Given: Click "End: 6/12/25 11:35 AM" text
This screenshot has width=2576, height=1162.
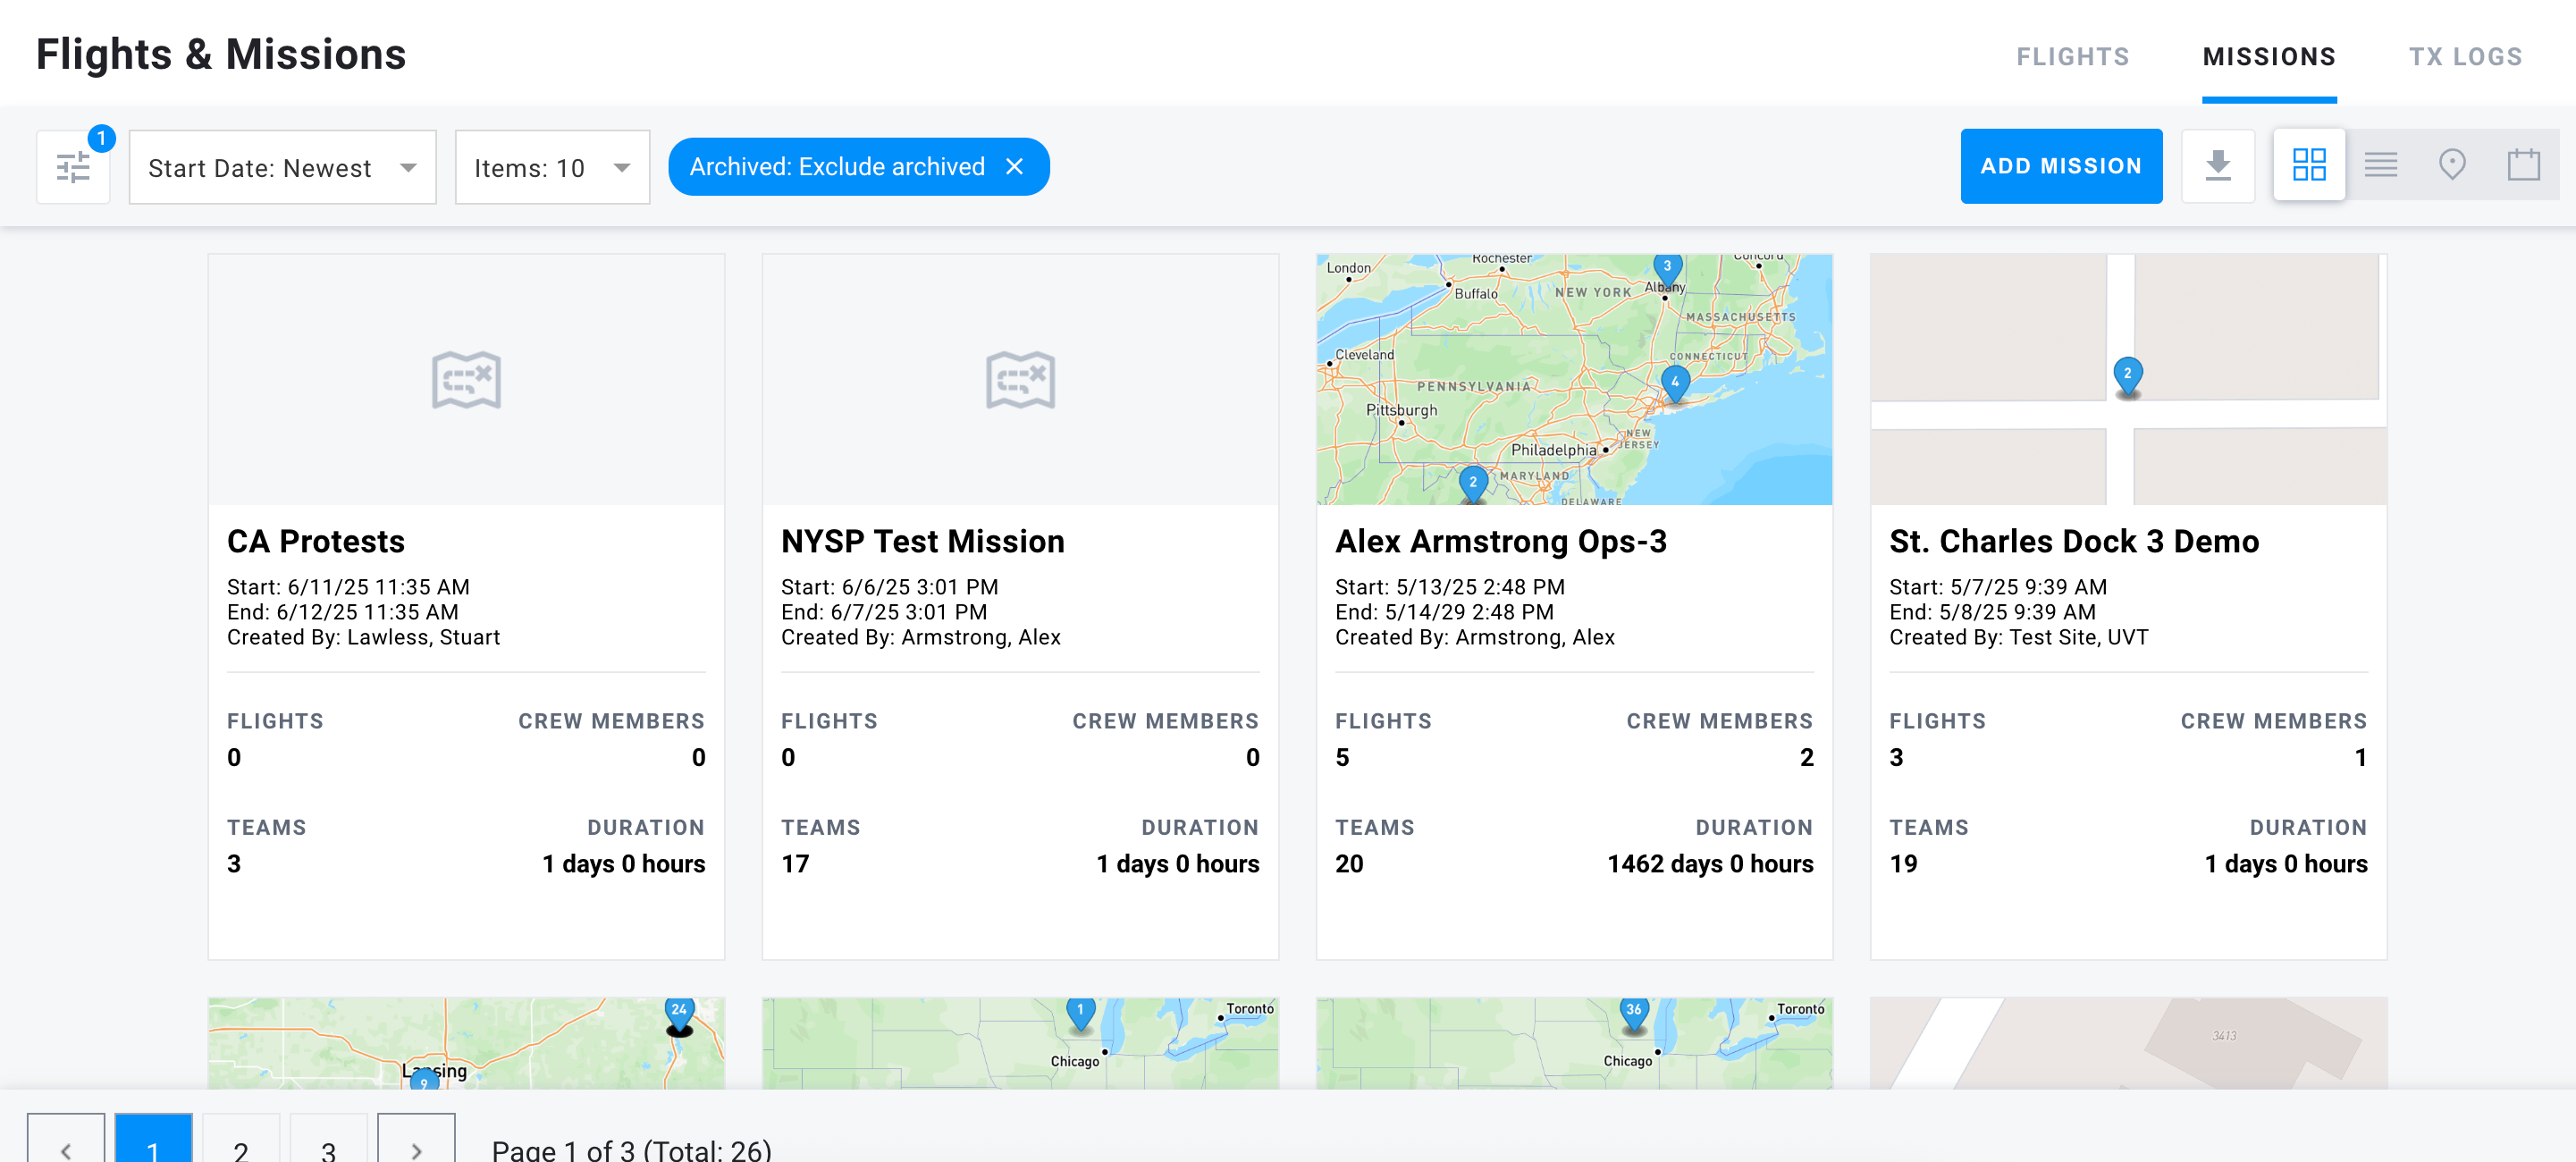Looking at the screenshot, I should (x=342, y=612).
